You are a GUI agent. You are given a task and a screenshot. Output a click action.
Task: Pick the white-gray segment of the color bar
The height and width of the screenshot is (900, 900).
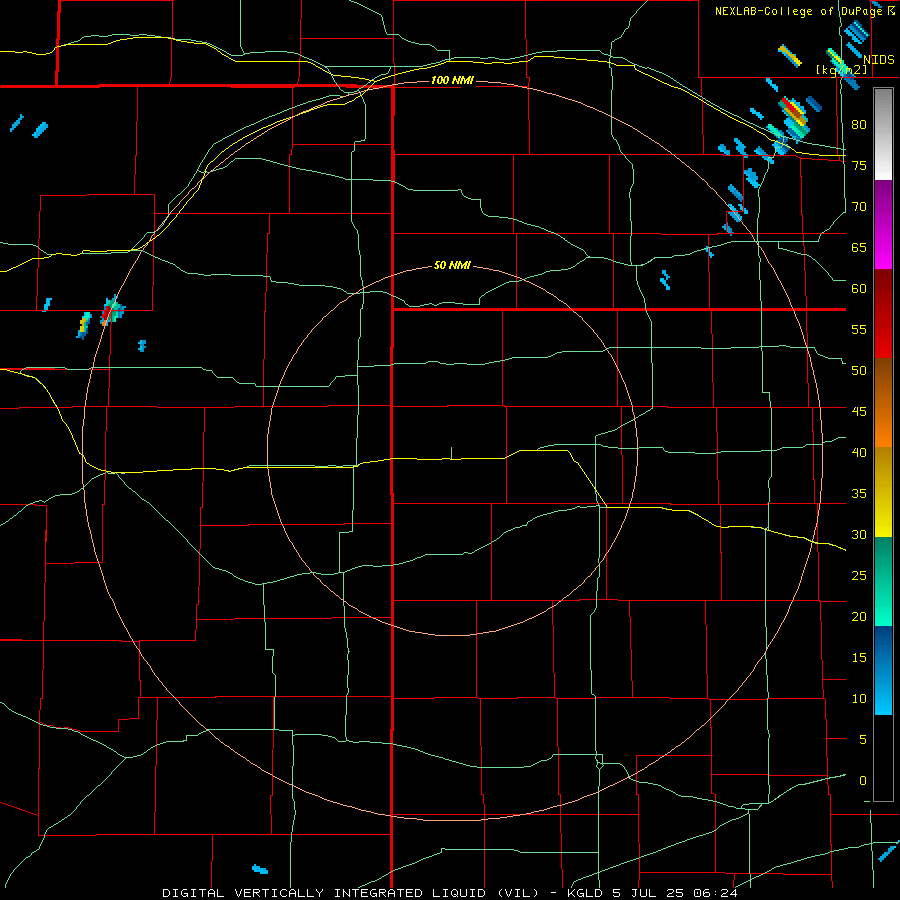[x=883, y=134]
